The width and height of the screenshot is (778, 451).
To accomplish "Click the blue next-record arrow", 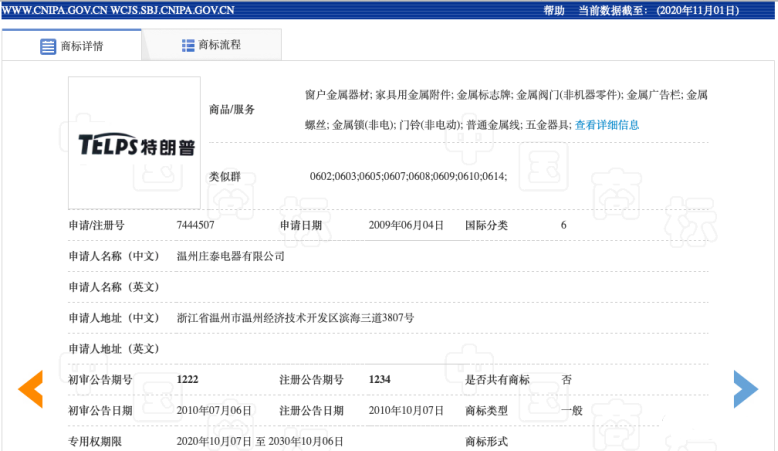I will [x=745, y=388].
